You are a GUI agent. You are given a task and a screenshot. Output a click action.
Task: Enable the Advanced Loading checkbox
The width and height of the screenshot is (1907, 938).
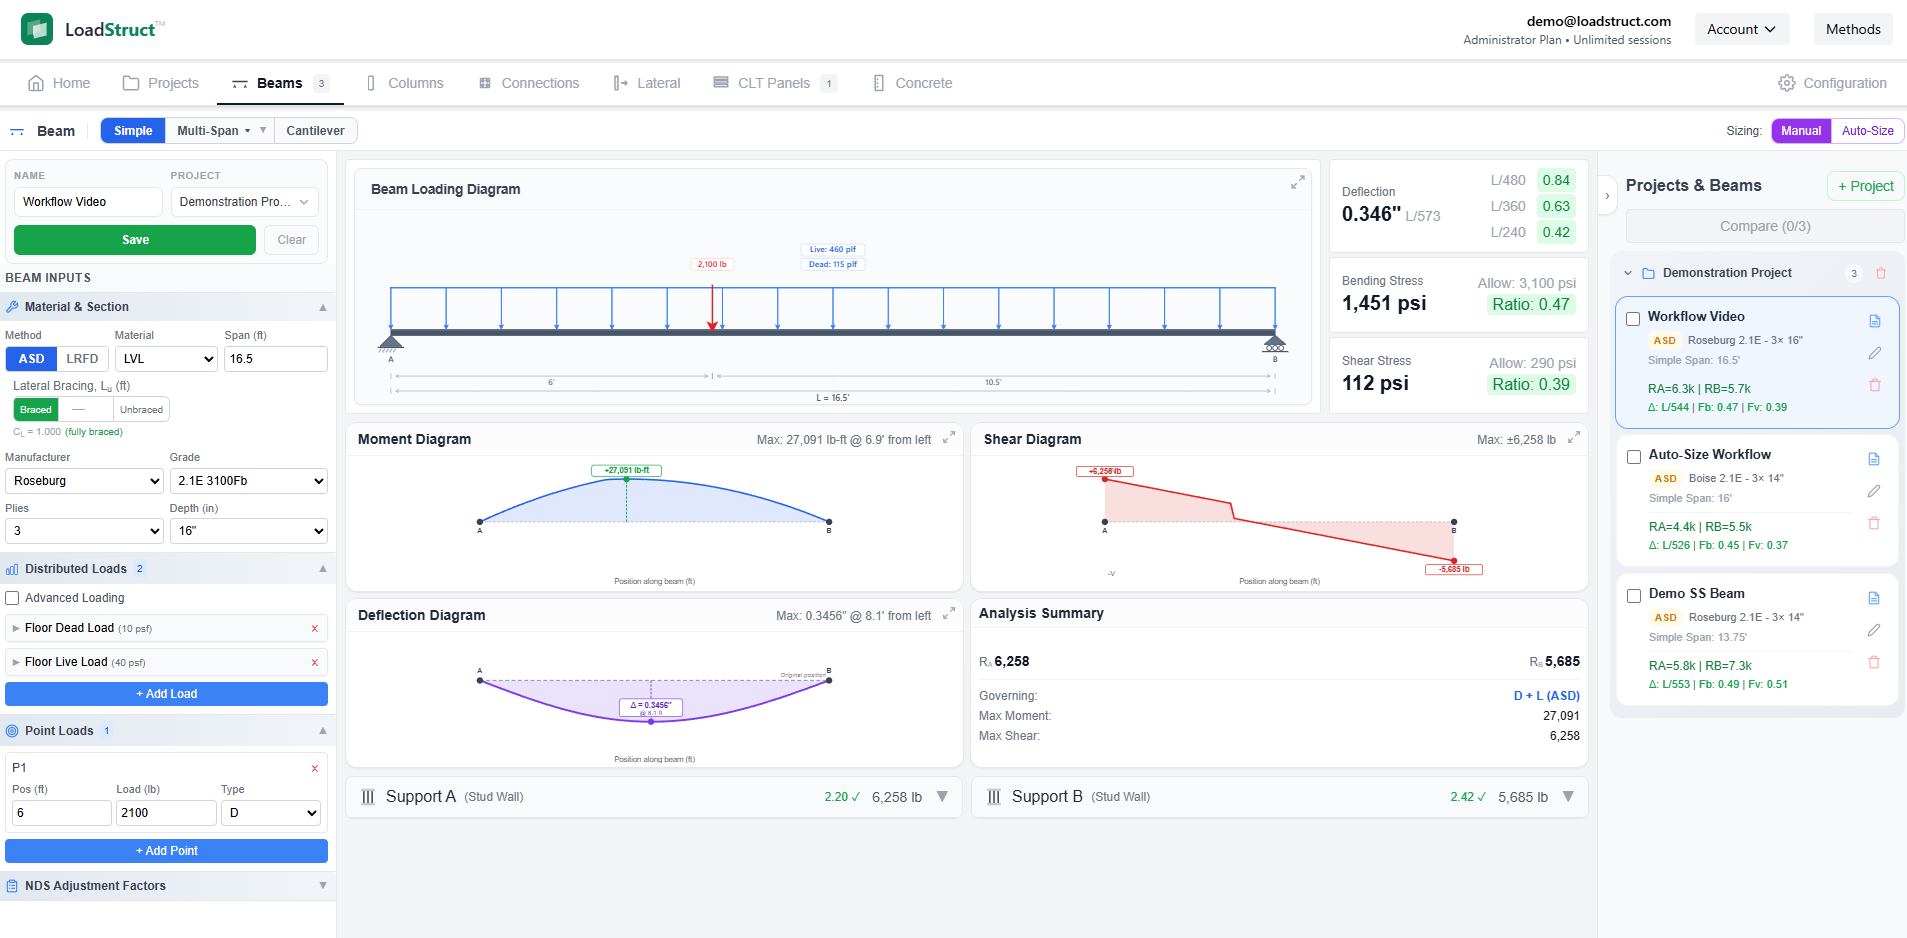pos(13,598)
